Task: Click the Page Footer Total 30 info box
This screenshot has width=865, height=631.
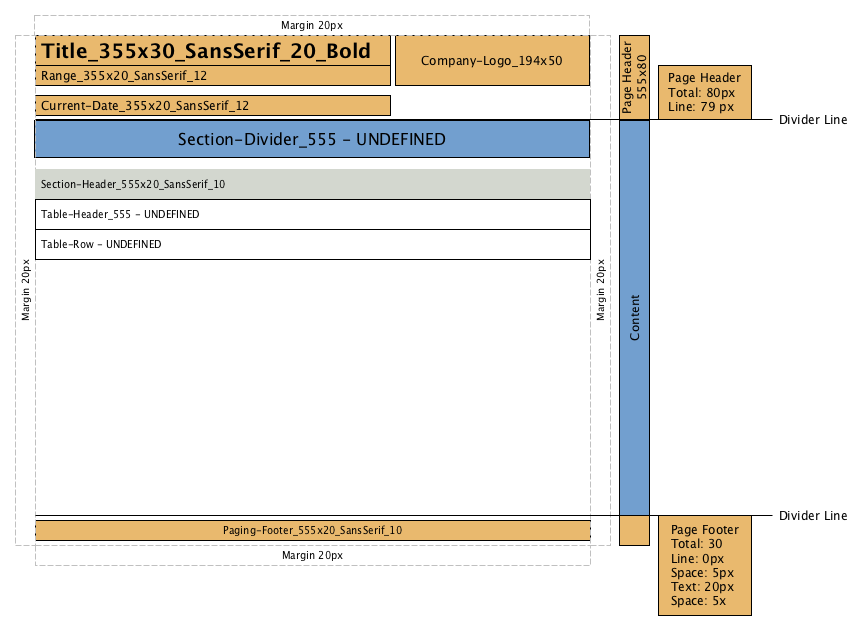Action: click(704, 566)
